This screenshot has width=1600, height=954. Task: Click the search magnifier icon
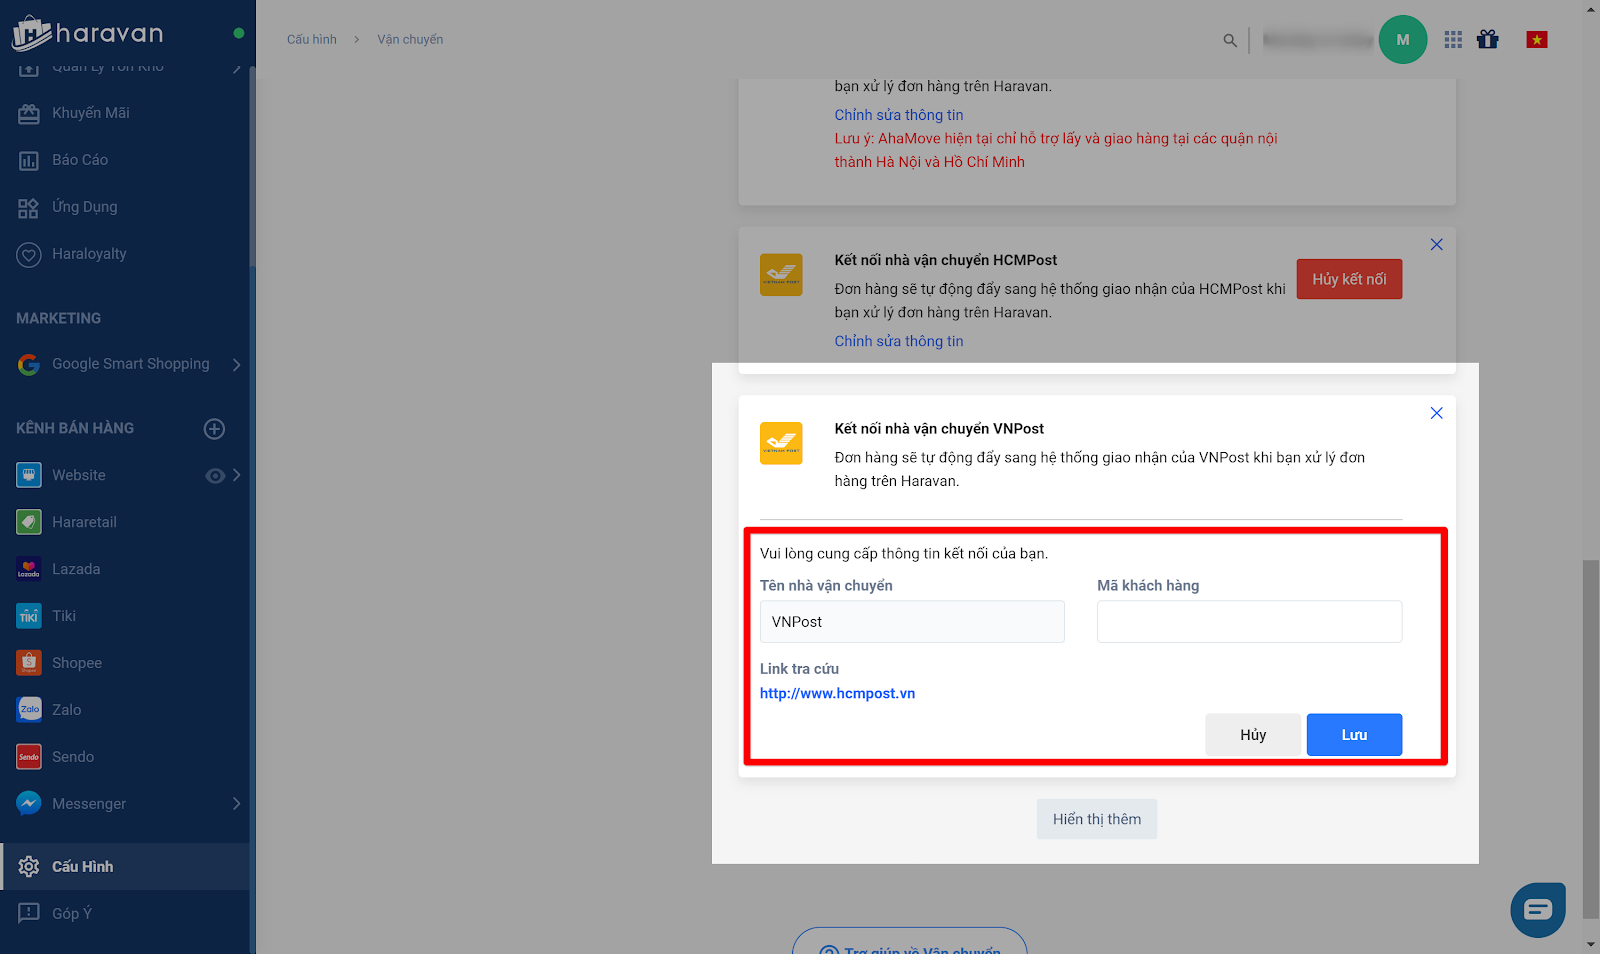1230,40
